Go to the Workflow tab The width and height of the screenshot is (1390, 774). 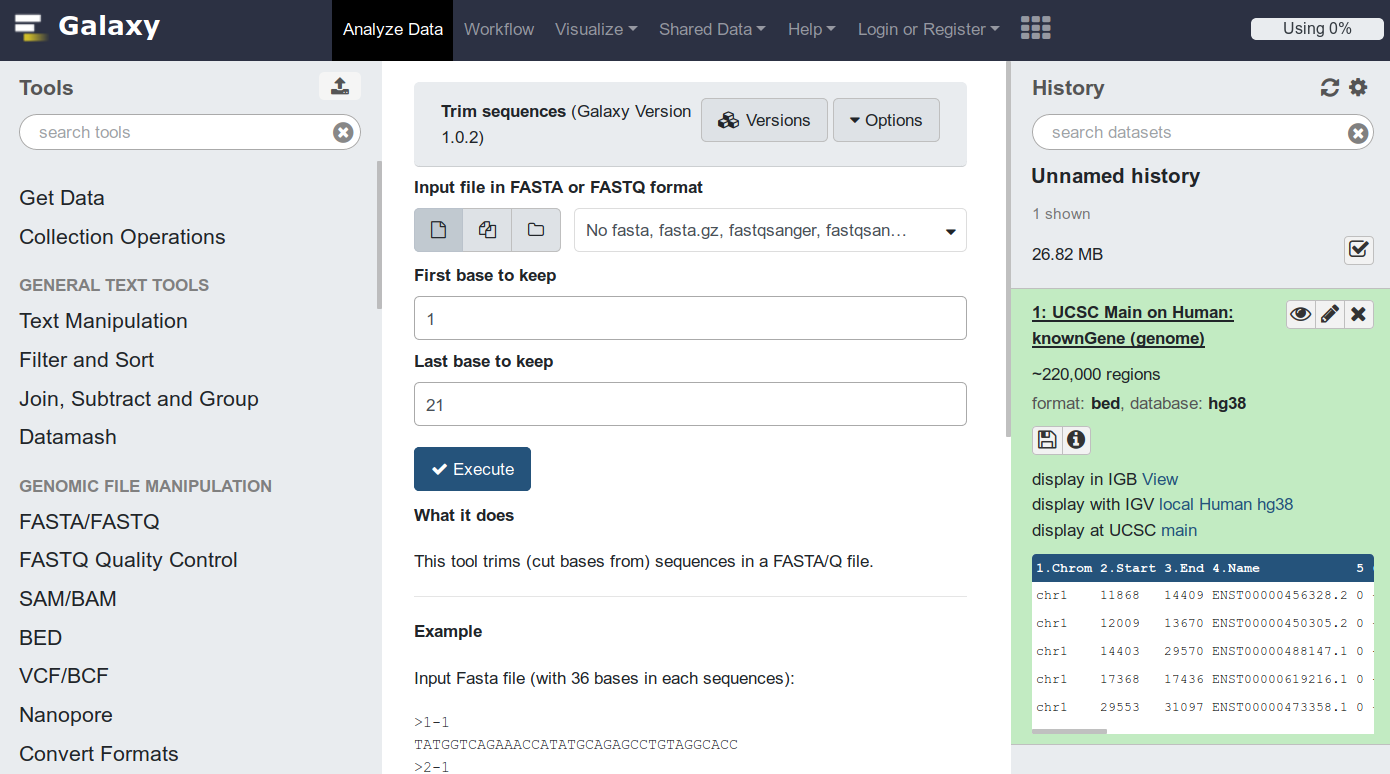point(499,29)
